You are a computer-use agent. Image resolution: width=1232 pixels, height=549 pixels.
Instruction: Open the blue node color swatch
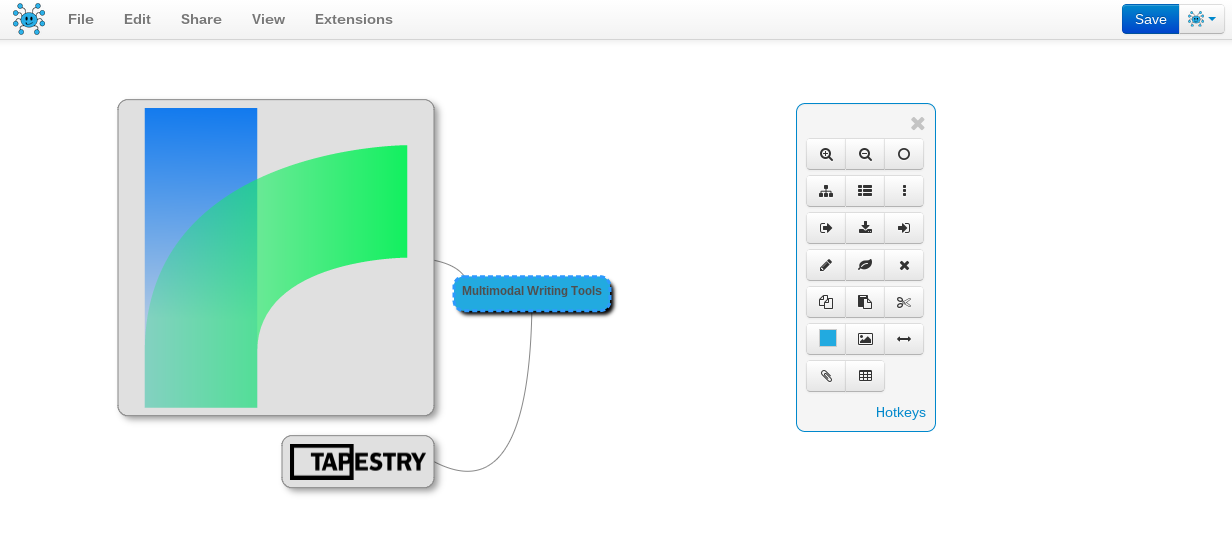(827, 338)
